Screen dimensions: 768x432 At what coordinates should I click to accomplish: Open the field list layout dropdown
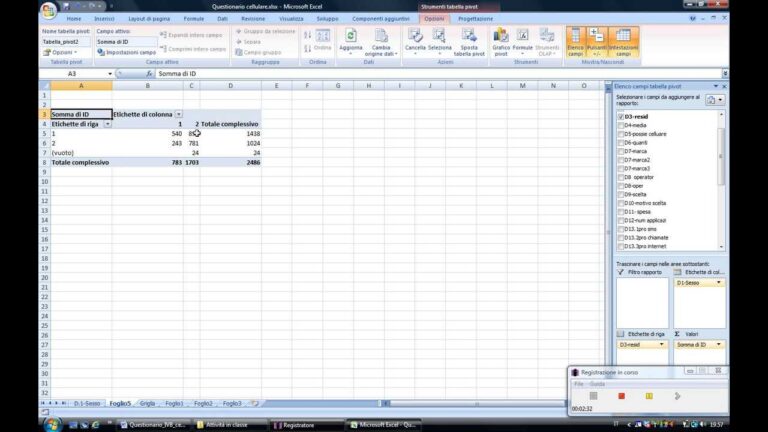[715, 100]
